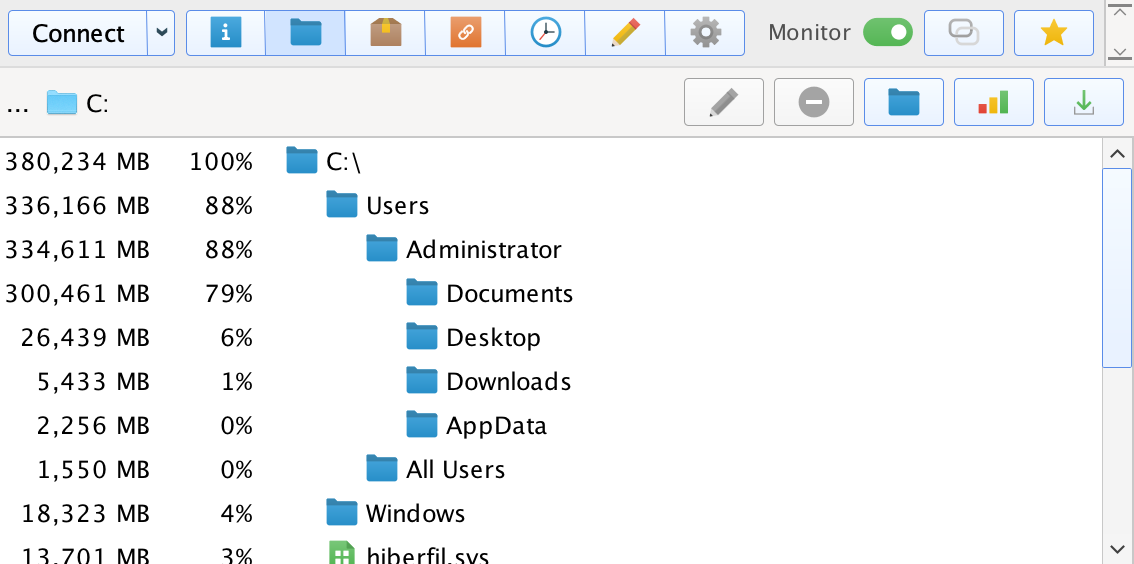
Task: Click the Connect button
Action: point(78,33)
